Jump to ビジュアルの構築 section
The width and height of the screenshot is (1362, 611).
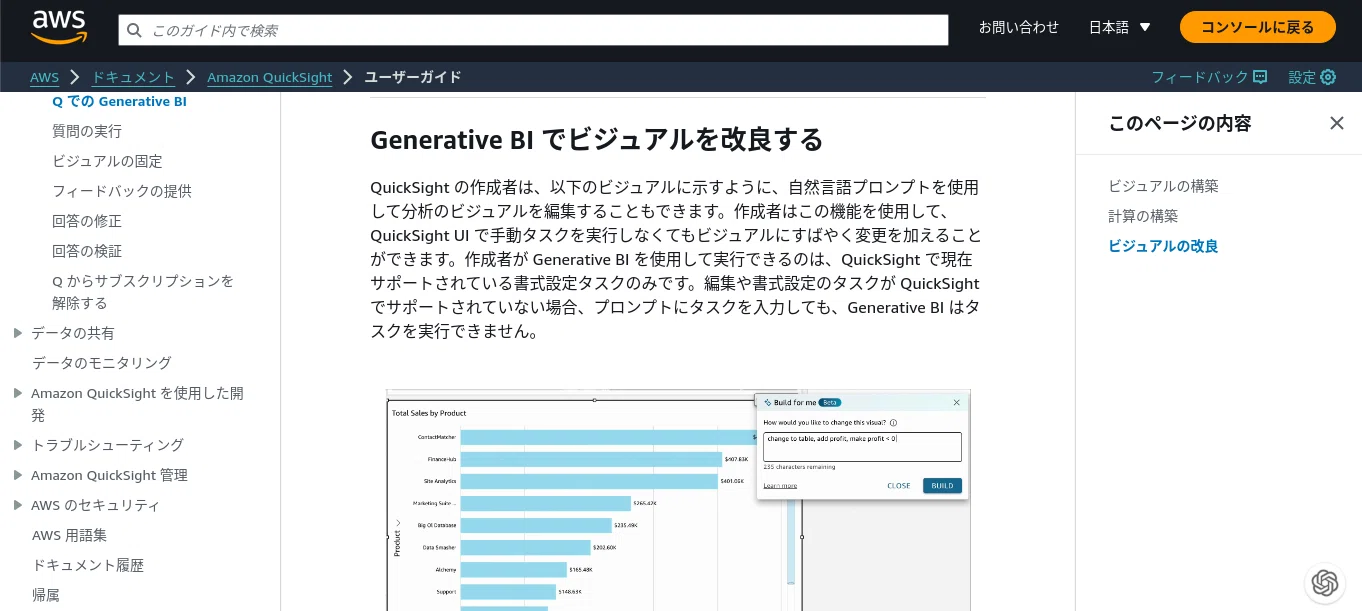(1163, 186)
